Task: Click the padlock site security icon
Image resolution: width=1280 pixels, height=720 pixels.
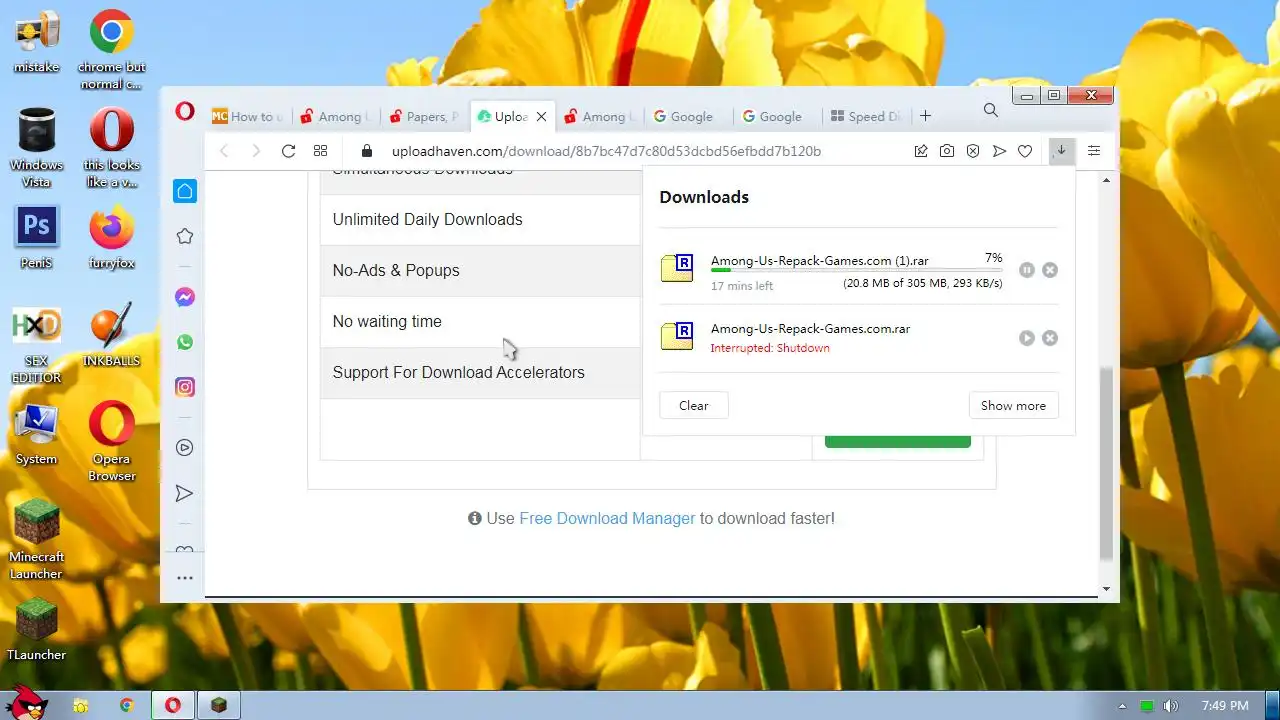Action: point(367,151)
